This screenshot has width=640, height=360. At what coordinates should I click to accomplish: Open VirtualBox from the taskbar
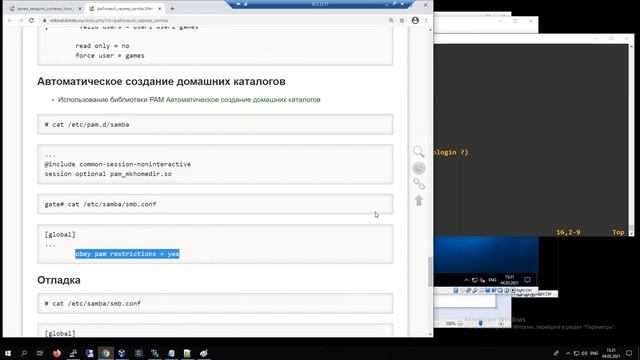[122, 353]
